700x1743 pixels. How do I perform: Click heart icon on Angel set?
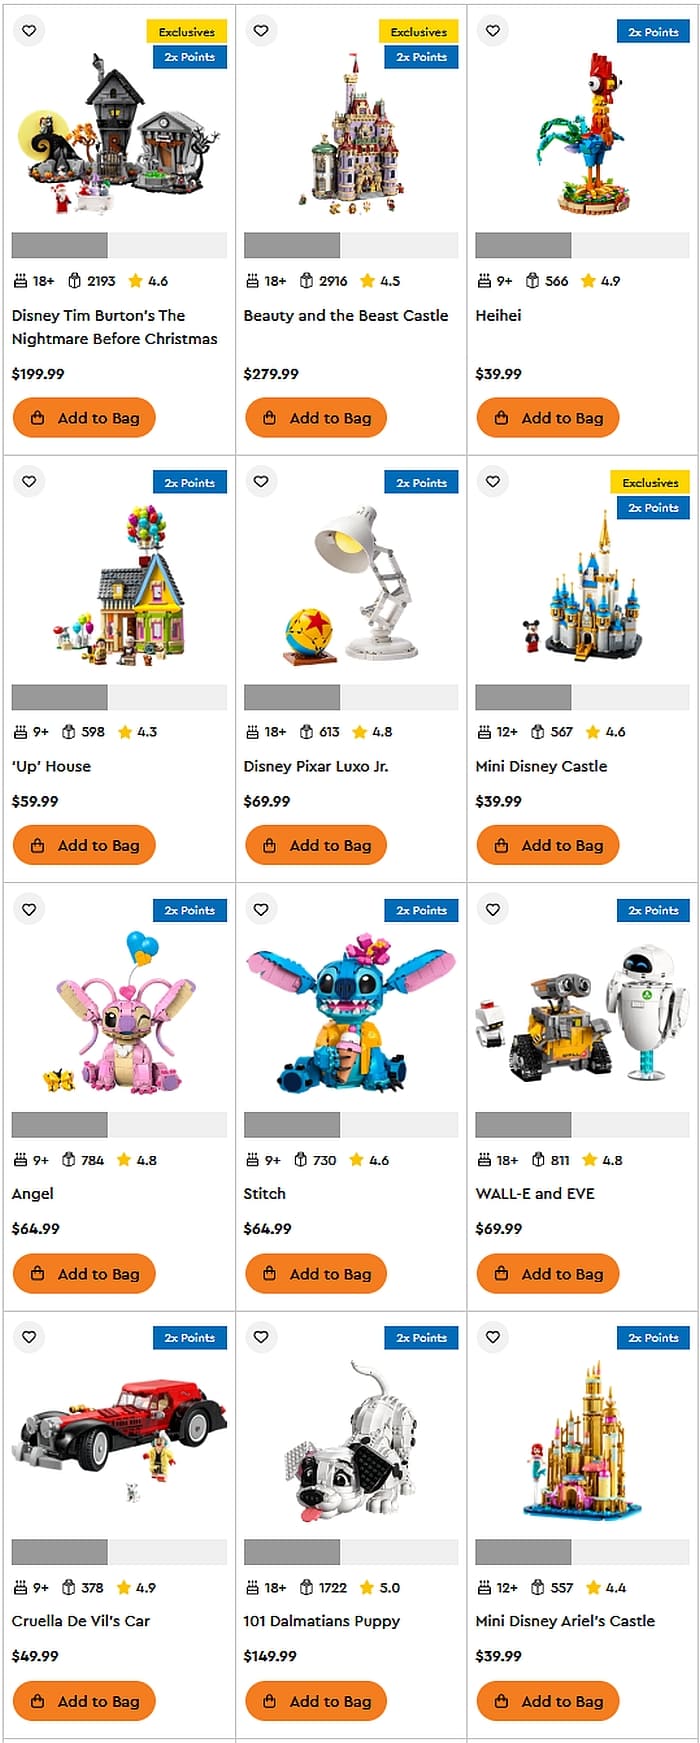(x=29, y=909)
